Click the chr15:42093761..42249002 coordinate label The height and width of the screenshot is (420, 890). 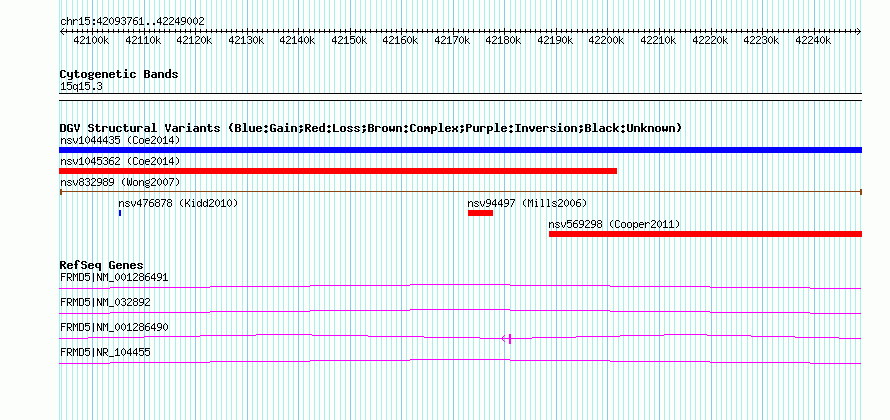(132, 22)
